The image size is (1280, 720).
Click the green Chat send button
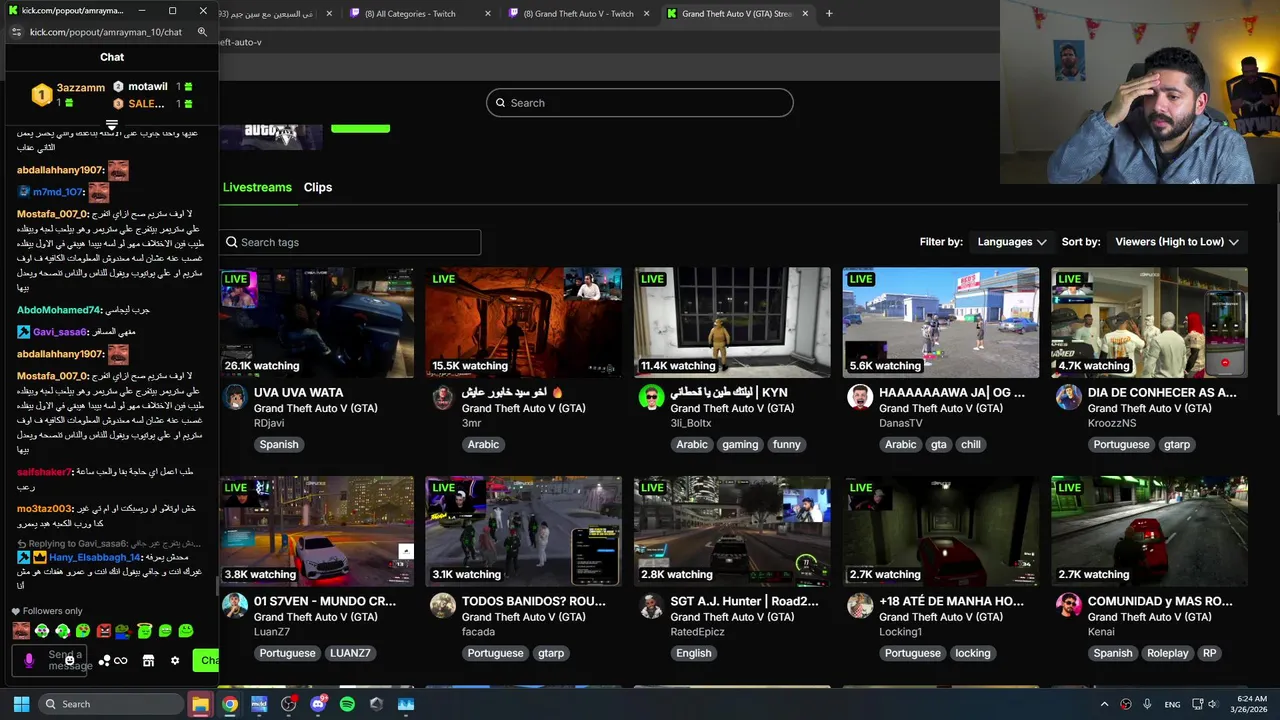(207, 660)
